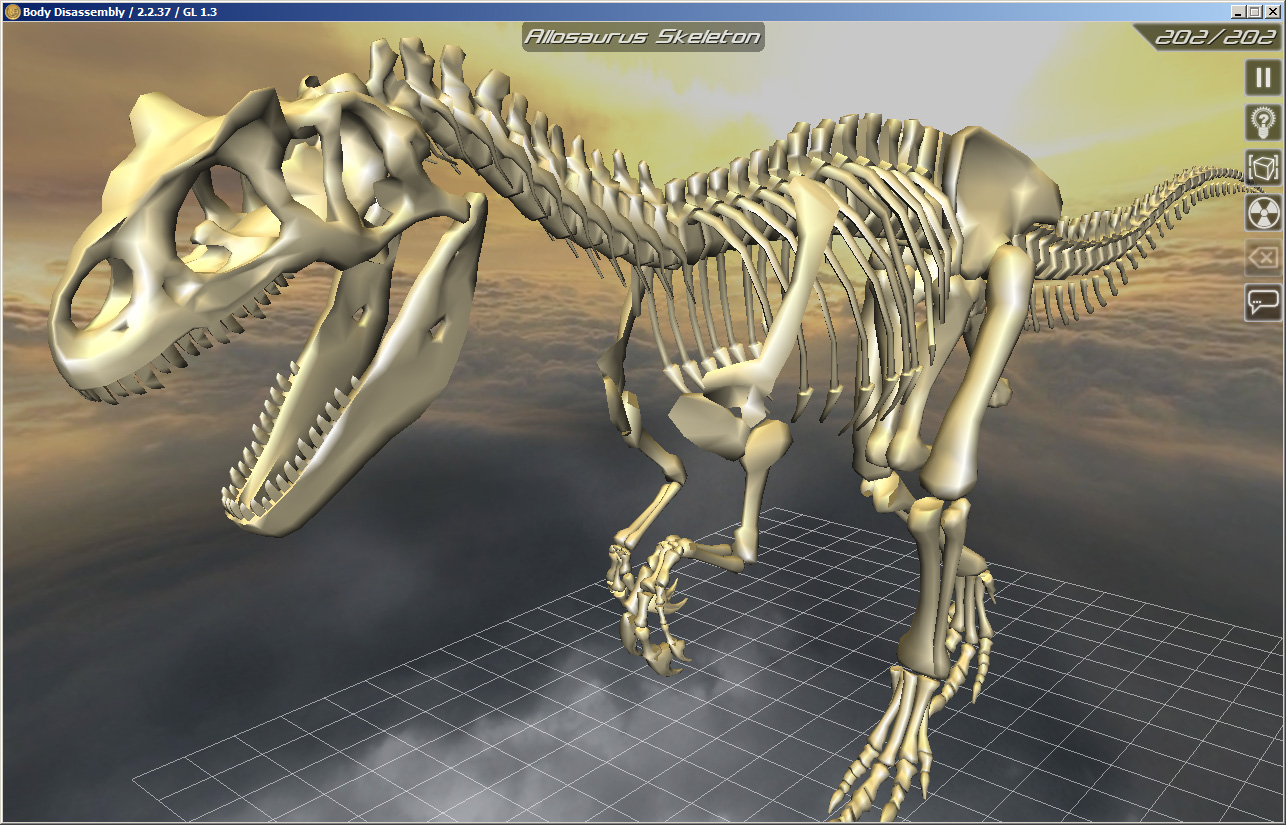Pause the game with the pause button
1286x825 pixels.
(1263, 77)
